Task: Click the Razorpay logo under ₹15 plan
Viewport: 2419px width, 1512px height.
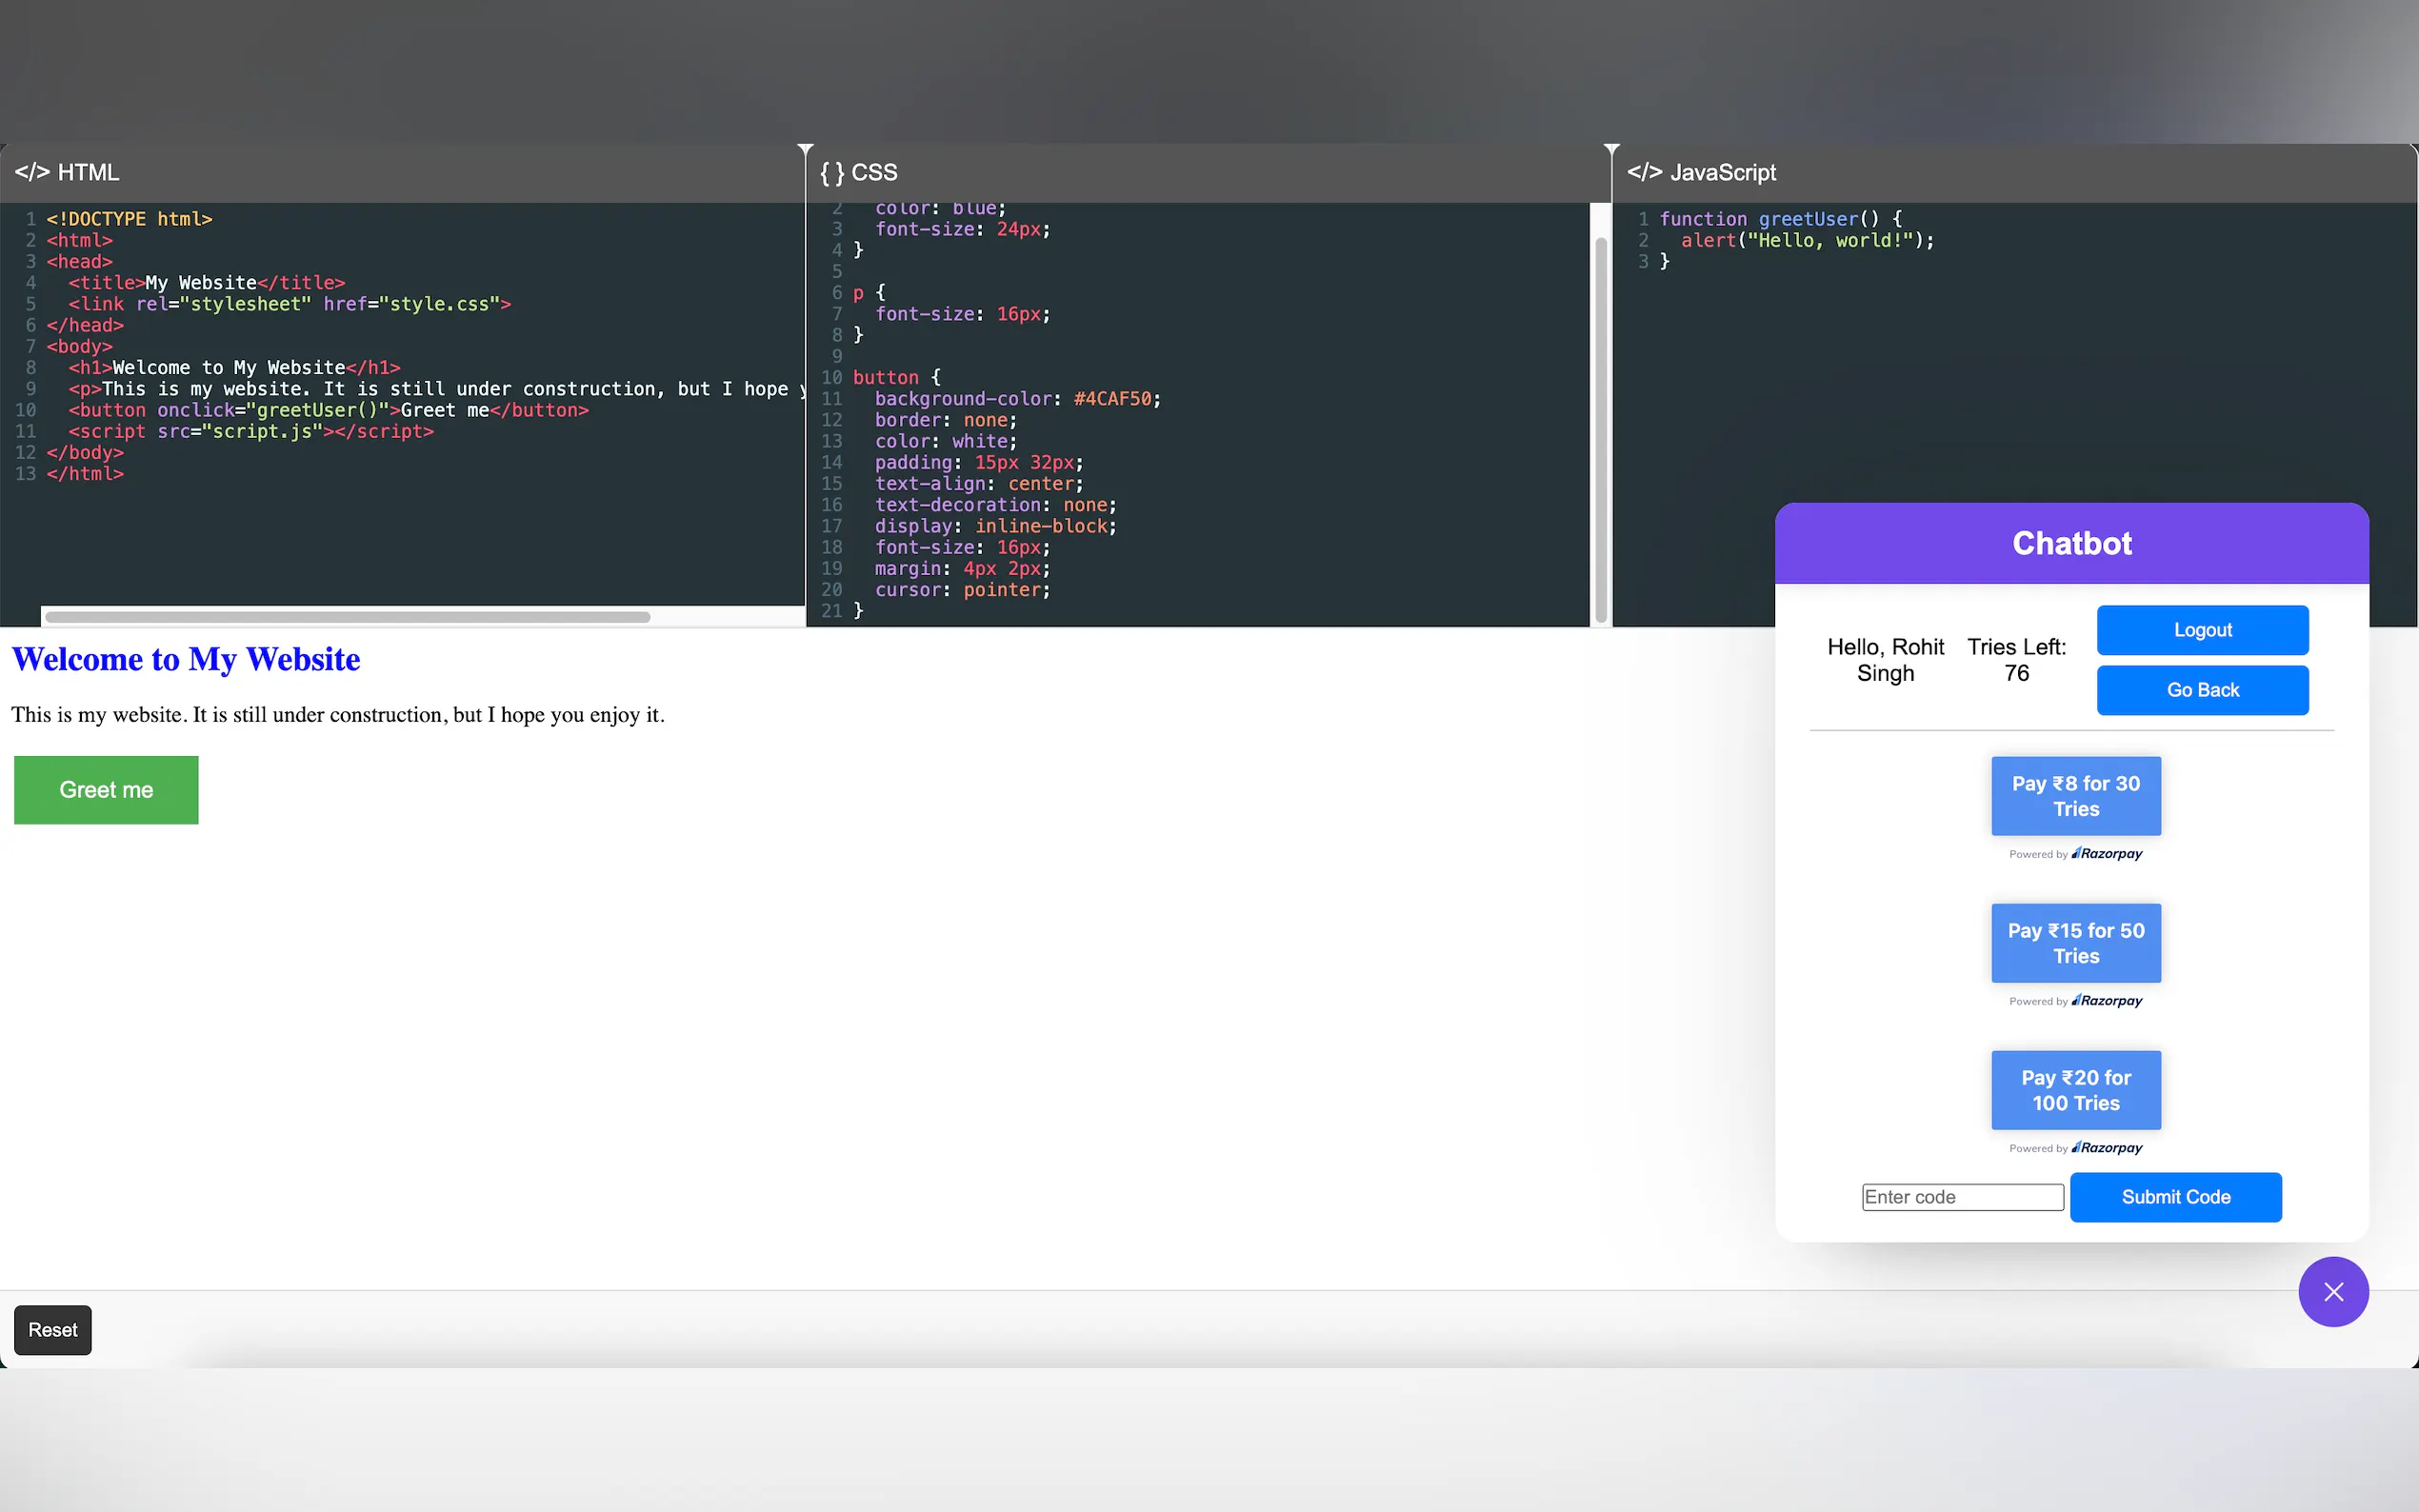Action: click(x=2107, y=1001)
